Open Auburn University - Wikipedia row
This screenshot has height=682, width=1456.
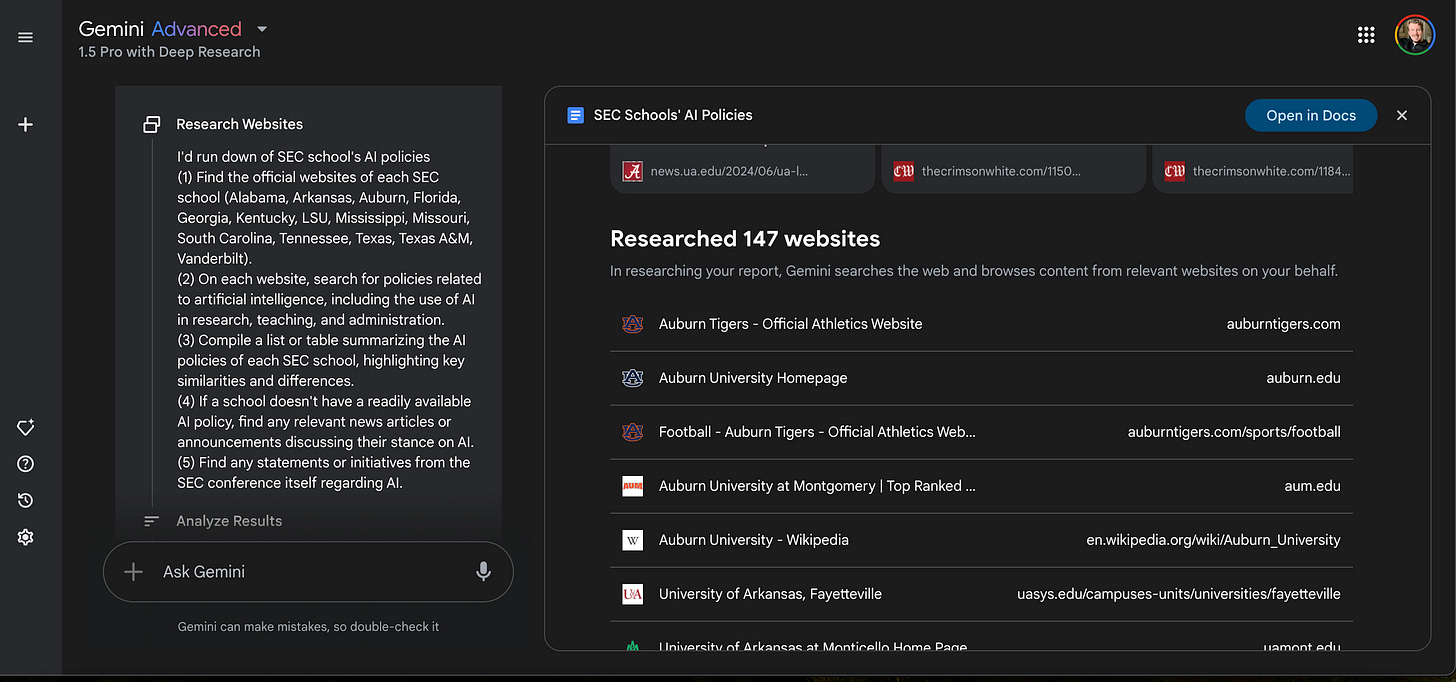pyautogui.click(x=981, y=540)
